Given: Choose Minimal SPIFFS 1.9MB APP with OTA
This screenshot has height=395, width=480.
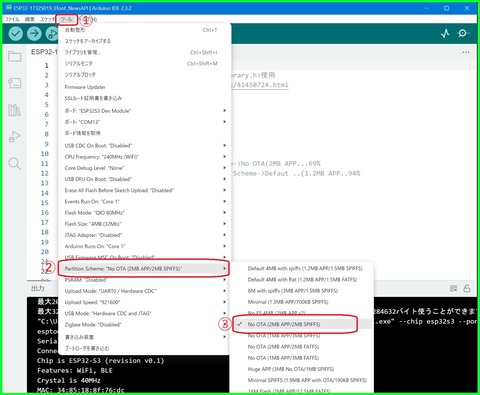Looking at the screenshot, I should tap(302, 380).
